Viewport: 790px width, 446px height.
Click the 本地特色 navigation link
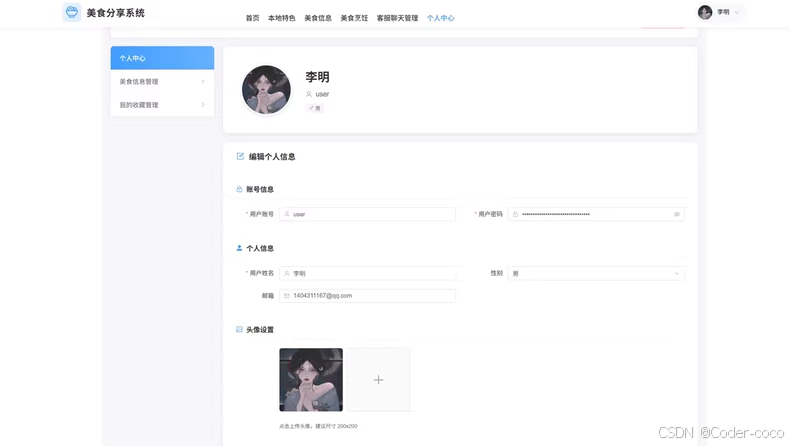click(282, 18)
